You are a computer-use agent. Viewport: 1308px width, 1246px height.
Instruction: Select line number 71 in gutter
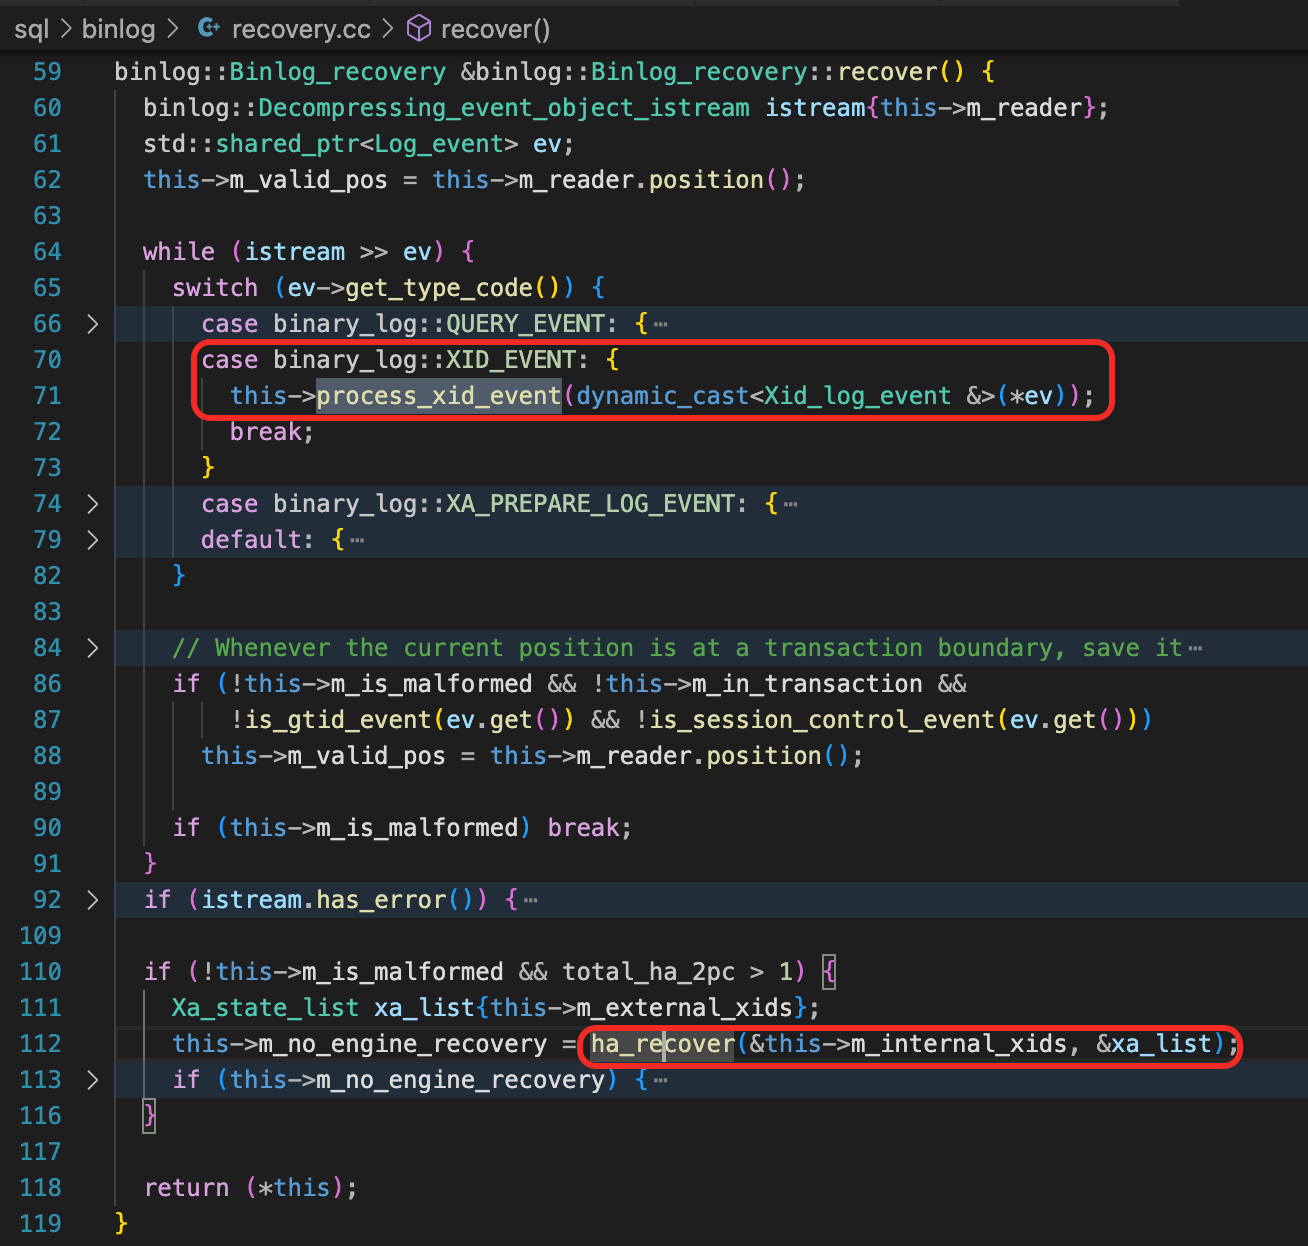(47, 396)
